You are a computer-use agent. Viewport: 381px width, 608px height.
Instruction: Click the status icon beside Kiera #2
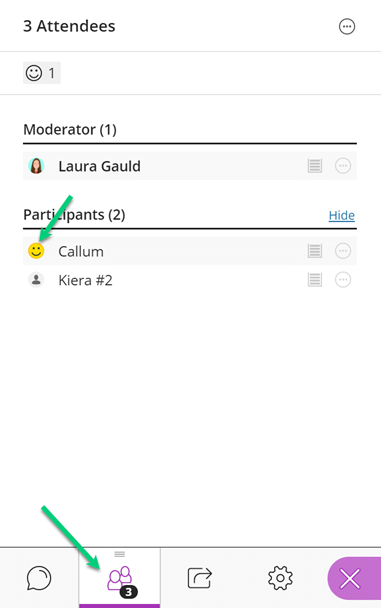coord(315,280)
